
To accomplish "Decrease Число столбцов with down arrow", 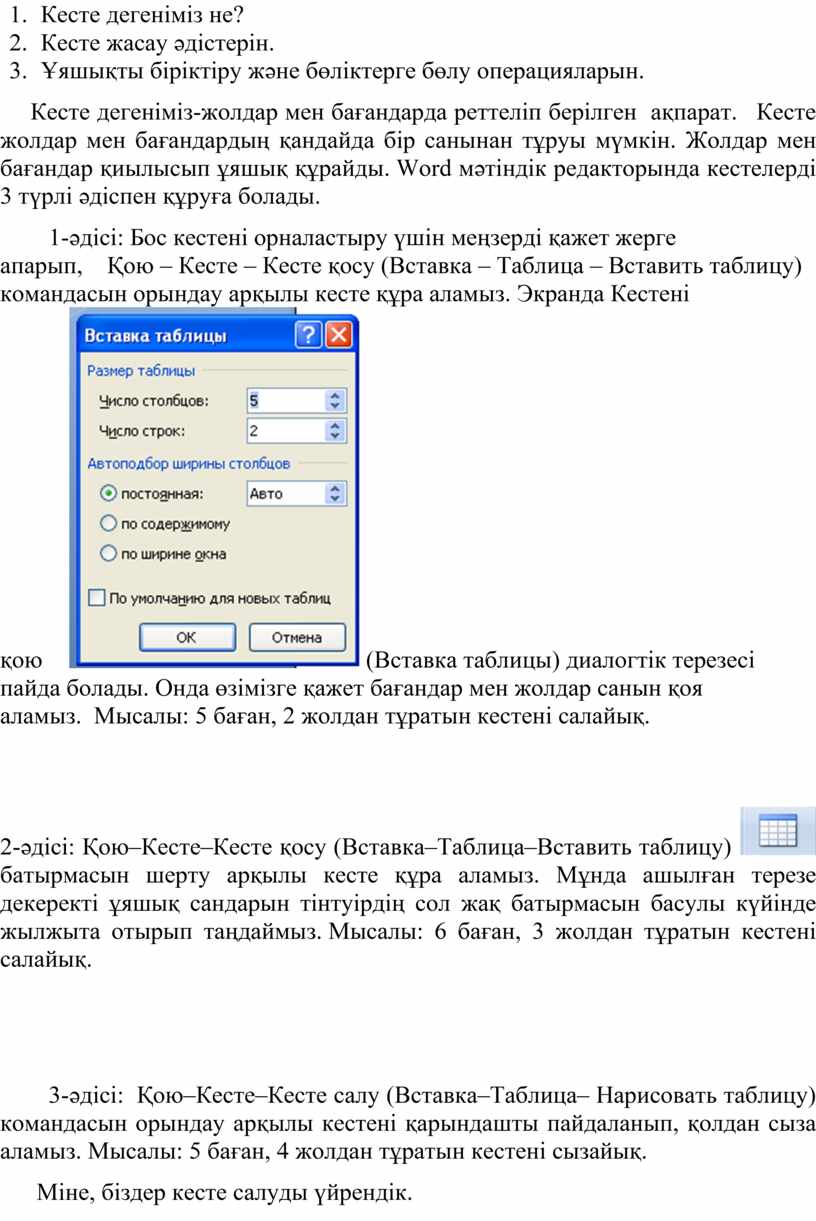I will [x=336, y=406].
